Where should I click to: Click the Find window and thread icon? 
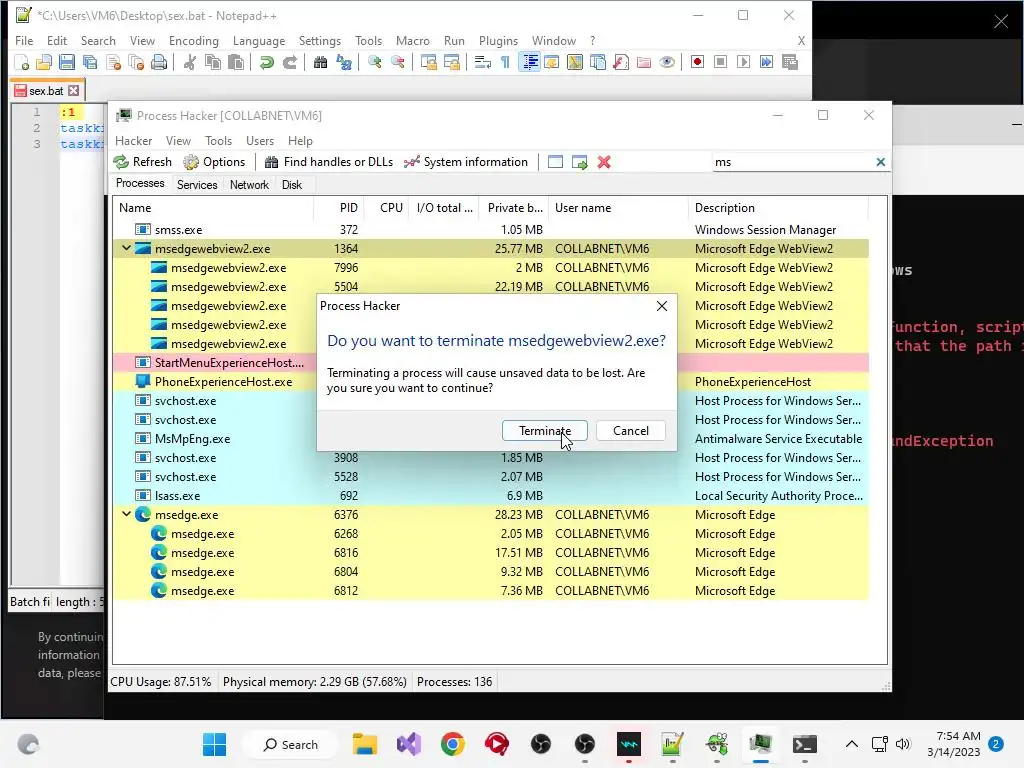tap(579, 162)
